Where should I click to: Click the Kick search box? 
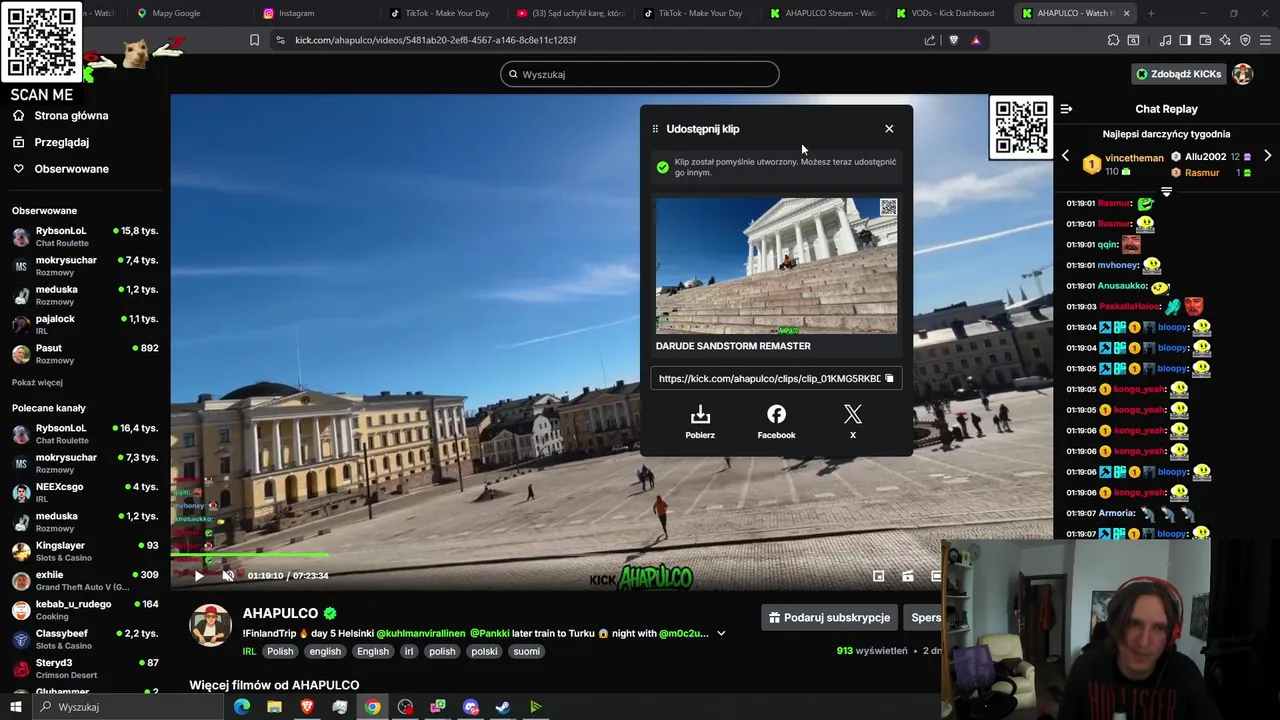(640, 74)
